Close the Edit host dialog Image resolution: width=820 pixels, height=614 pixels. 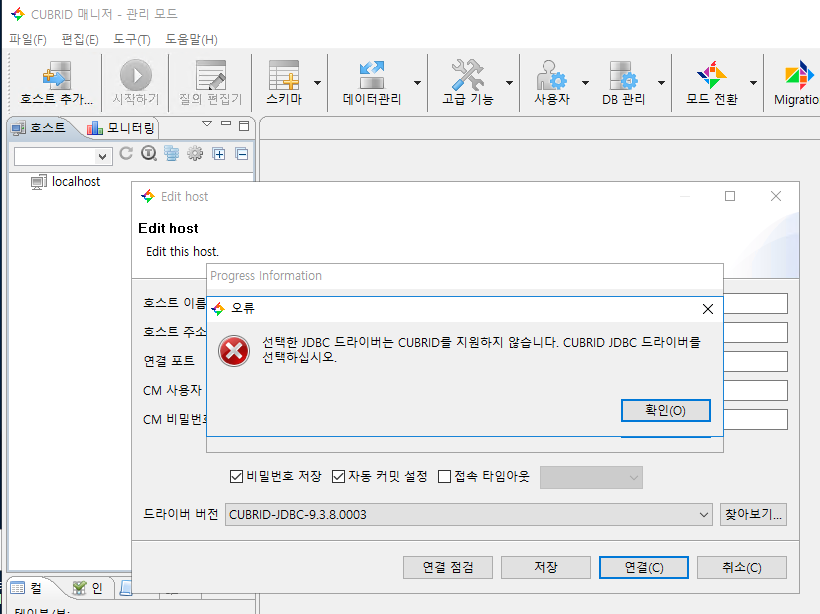click(776, 196)
